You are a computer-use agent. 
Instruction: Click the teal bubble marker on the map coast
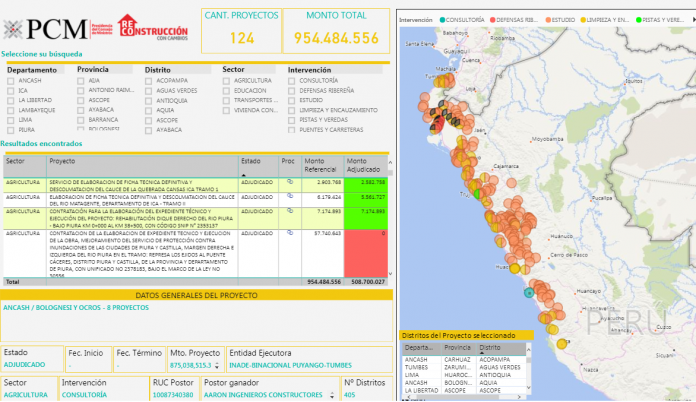(529, 292)
